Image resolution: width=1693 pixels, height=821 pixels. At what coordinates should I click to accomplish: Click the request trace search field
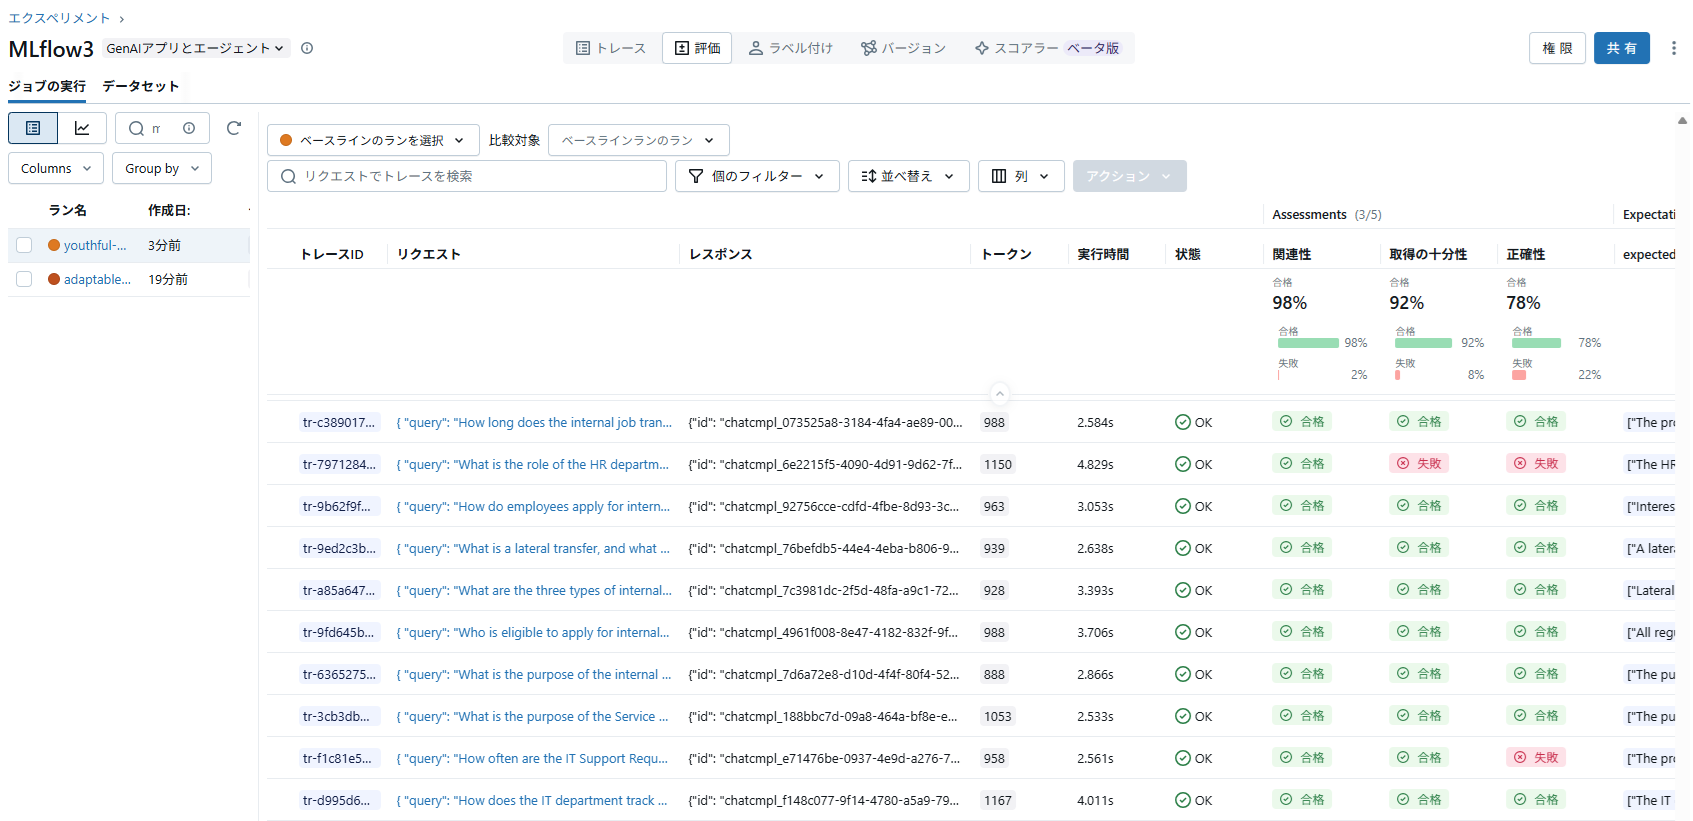tap(467, 176)
